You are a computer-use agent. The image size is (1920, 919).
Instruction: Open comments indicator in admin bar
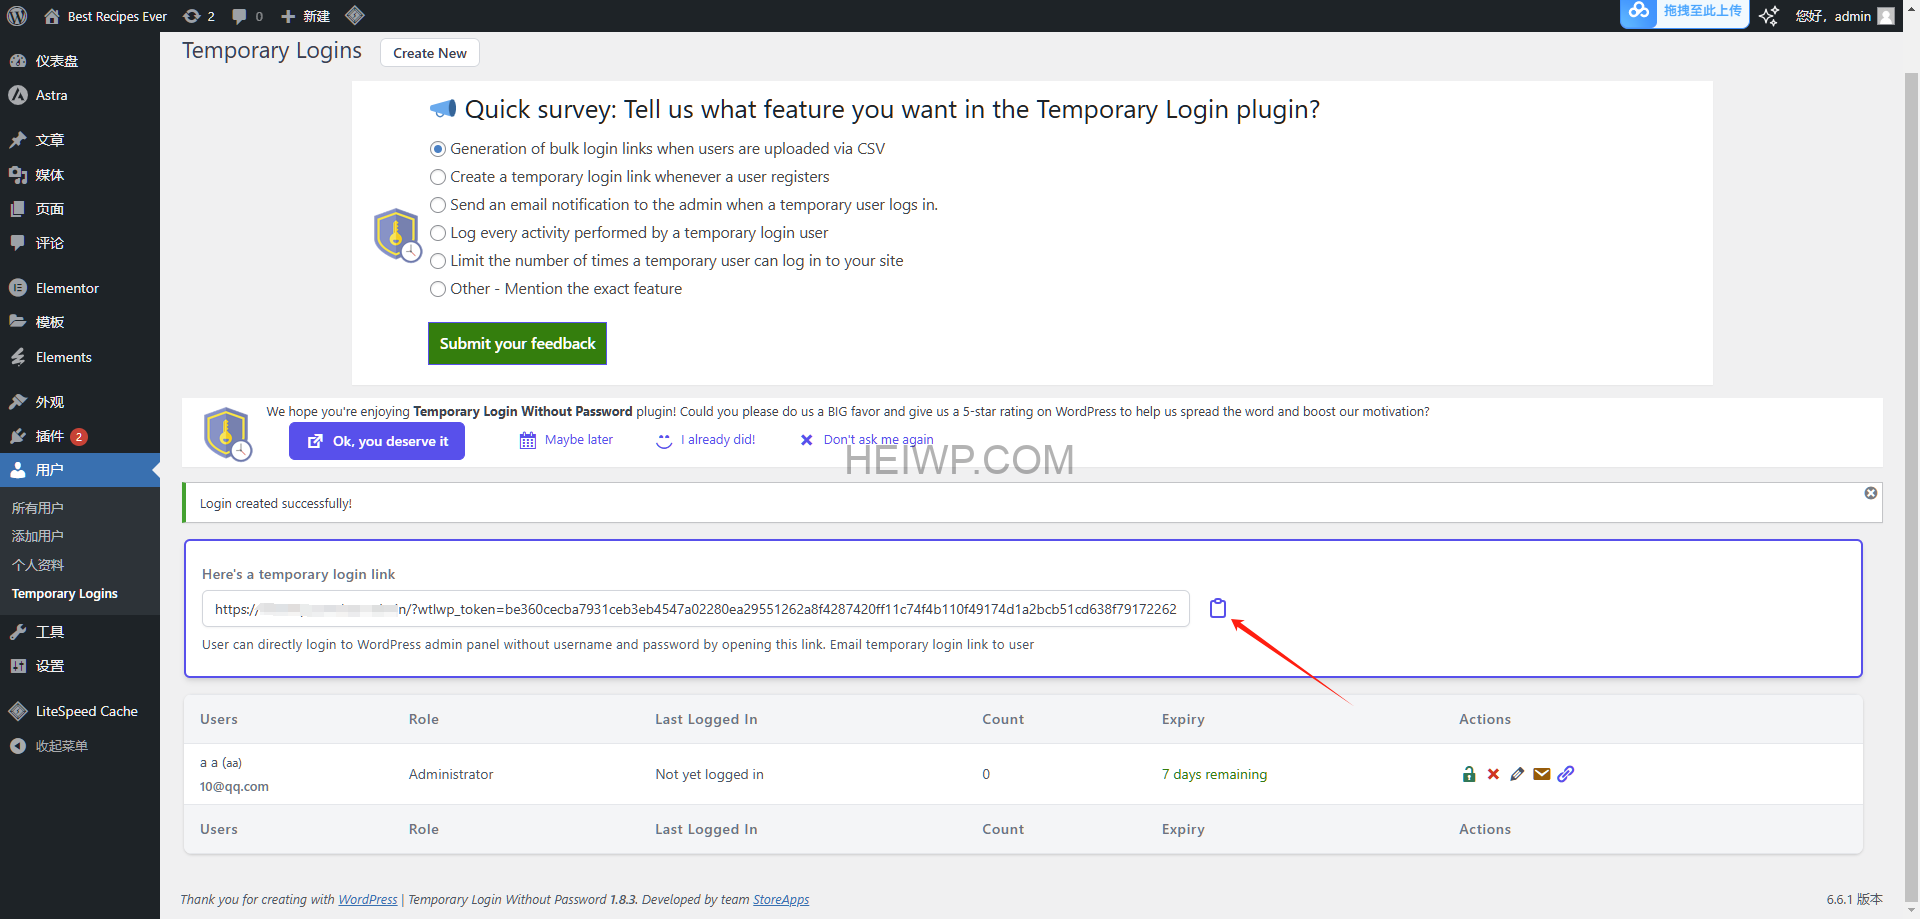pos(247,16)
